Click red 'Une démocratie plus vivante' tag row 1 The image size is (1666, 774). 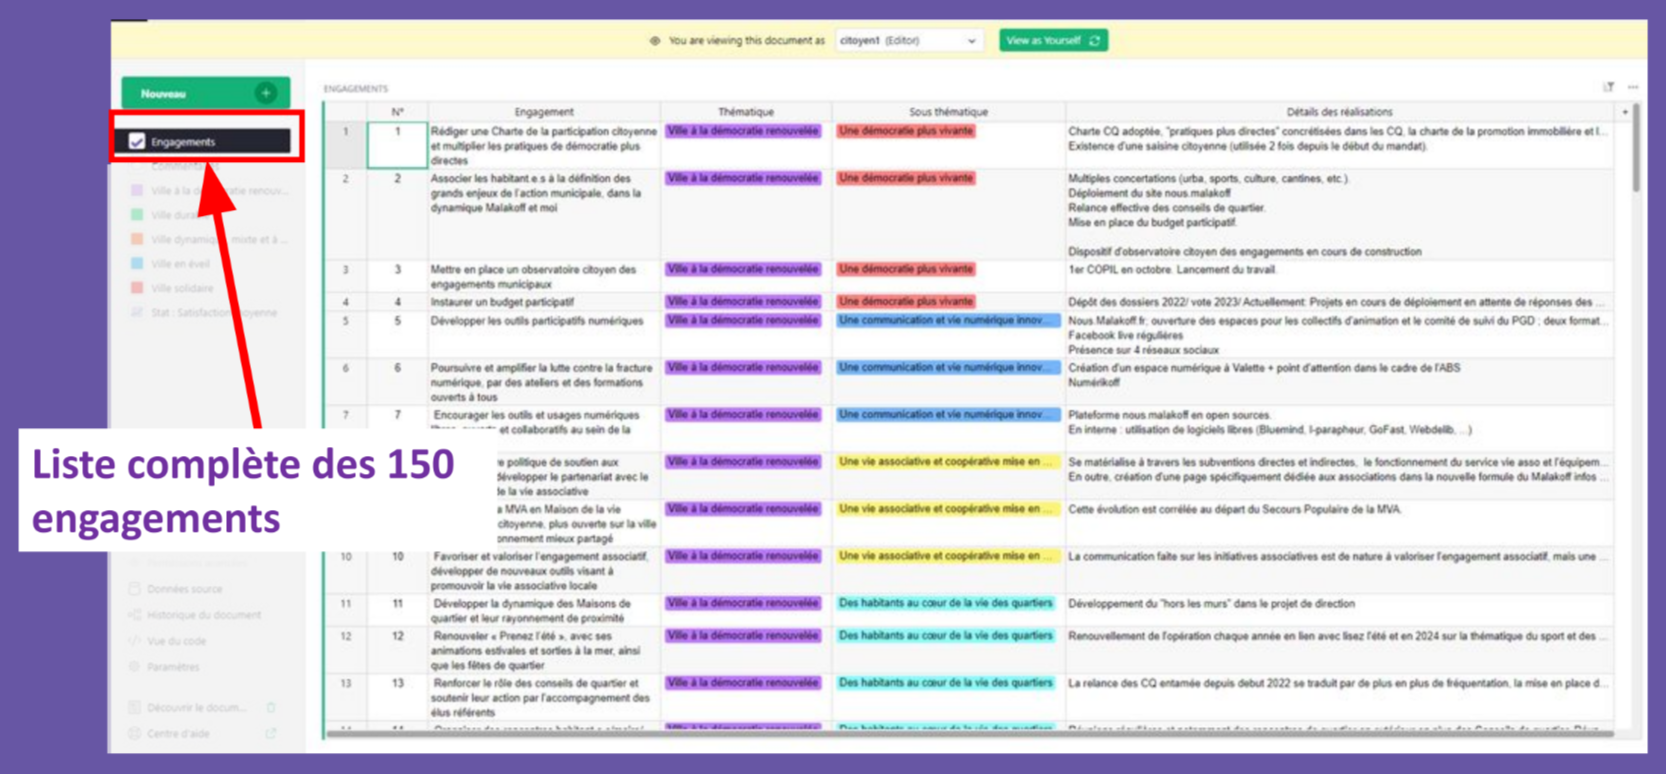(906, 131)
